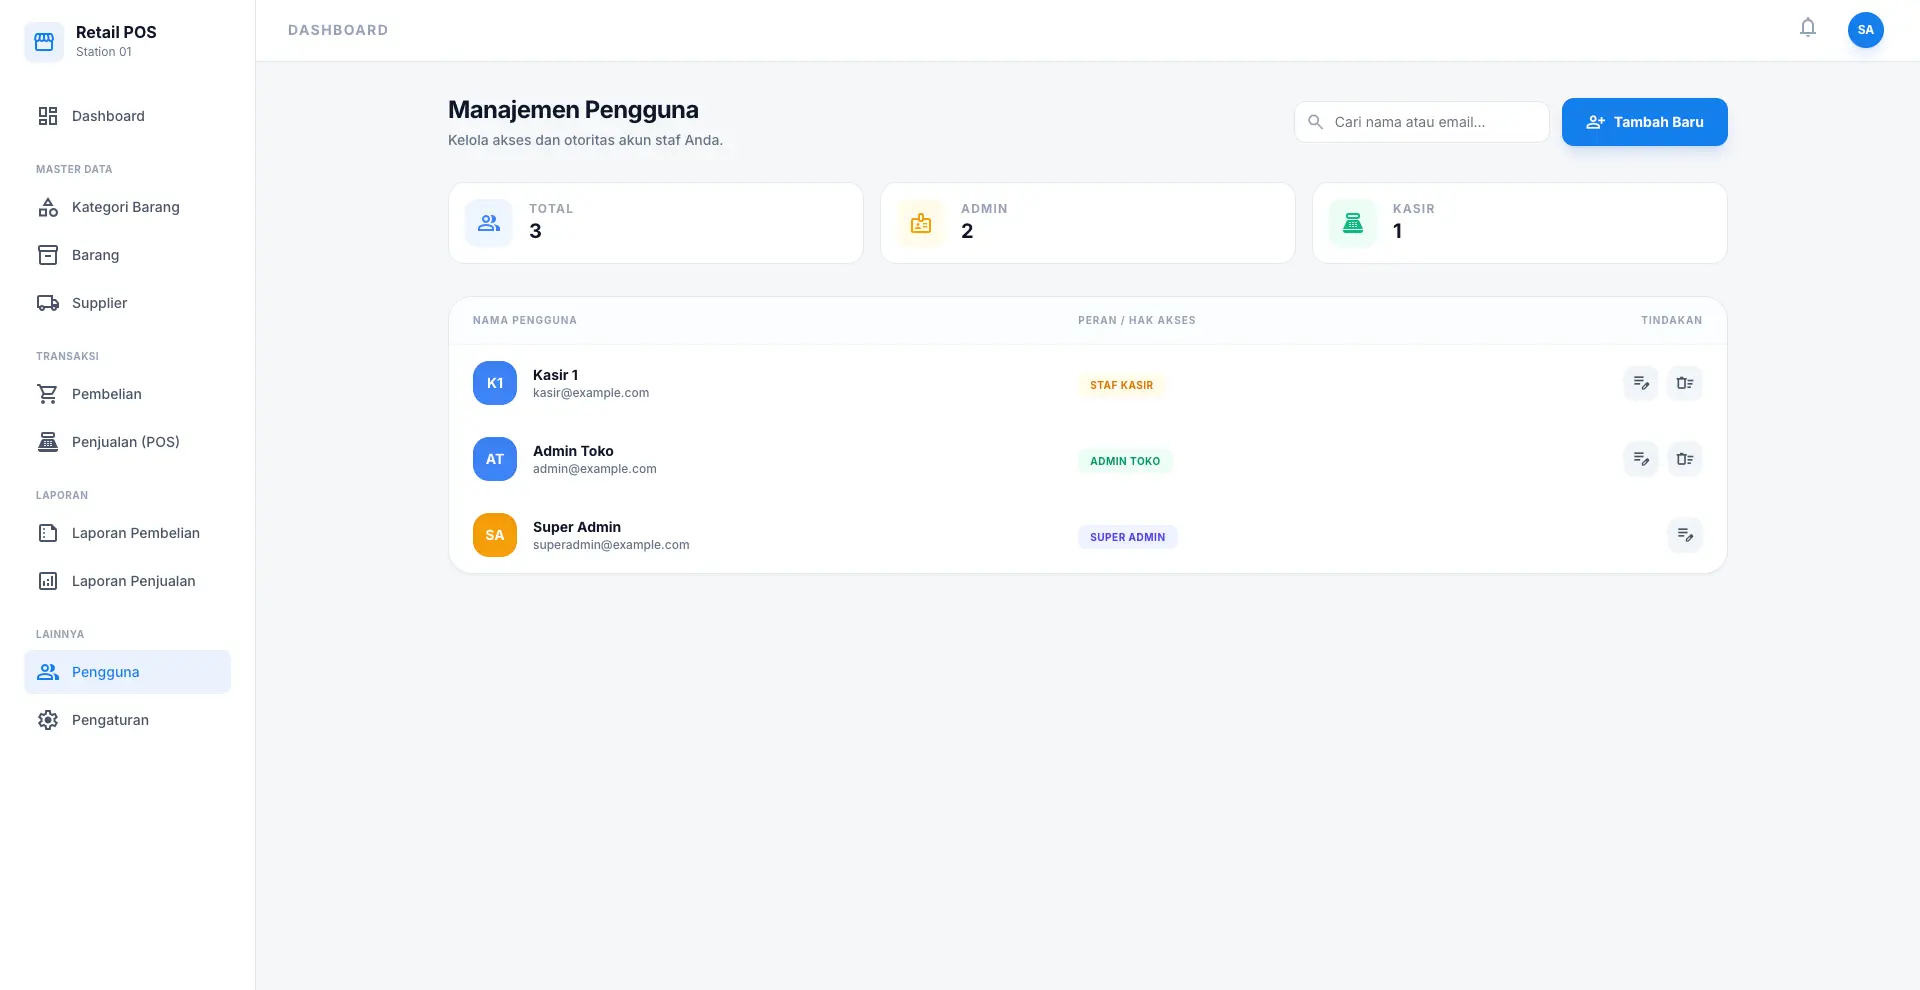Viewport: 1920px width, 990px height.
Task: Edit the Admin Toko user
Action: pos(1640,459)
